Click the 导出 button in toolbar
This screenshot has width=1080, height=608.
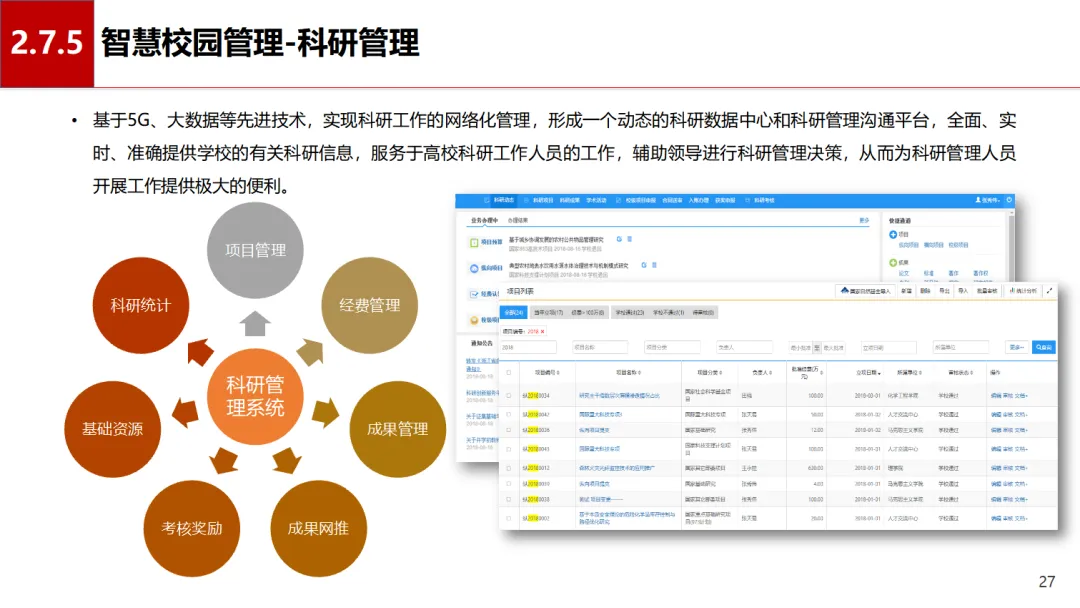click(x=944, y=291)
